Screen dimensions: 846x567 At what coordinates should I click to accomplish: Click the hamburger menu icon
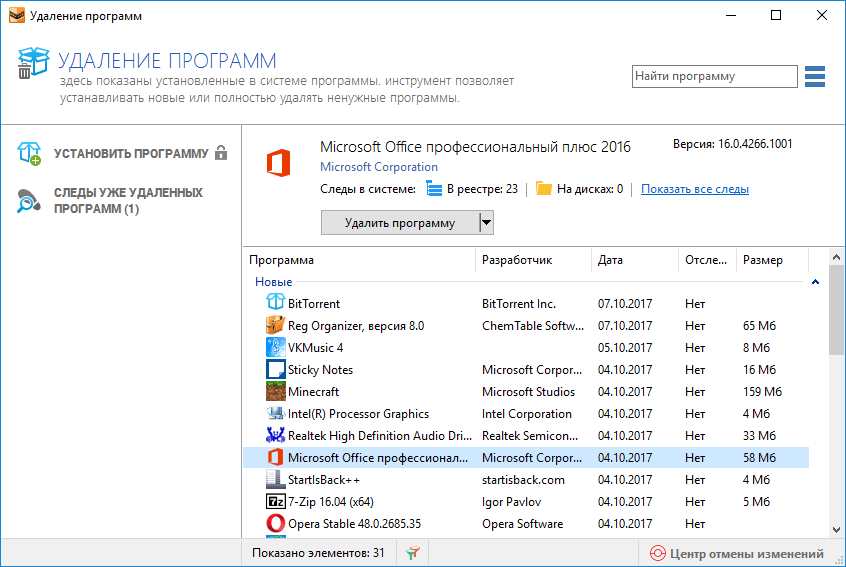pos(814,77)
